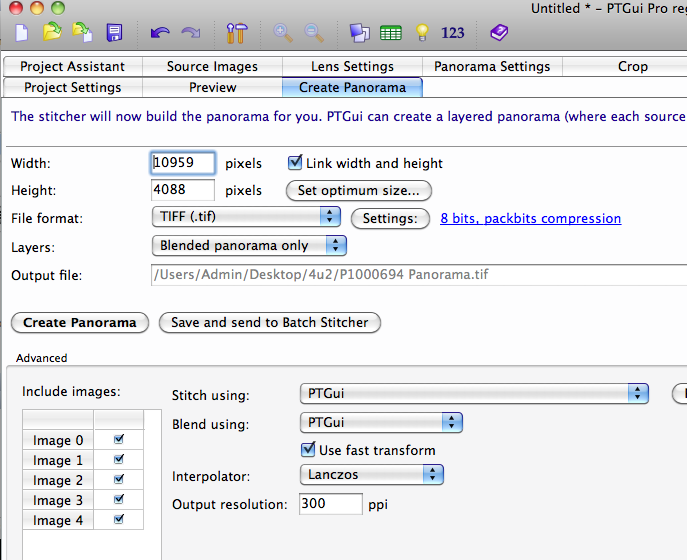The image size is (687, 560).
Task: Open Options via the tools icon
Action: tap(237, 33)
